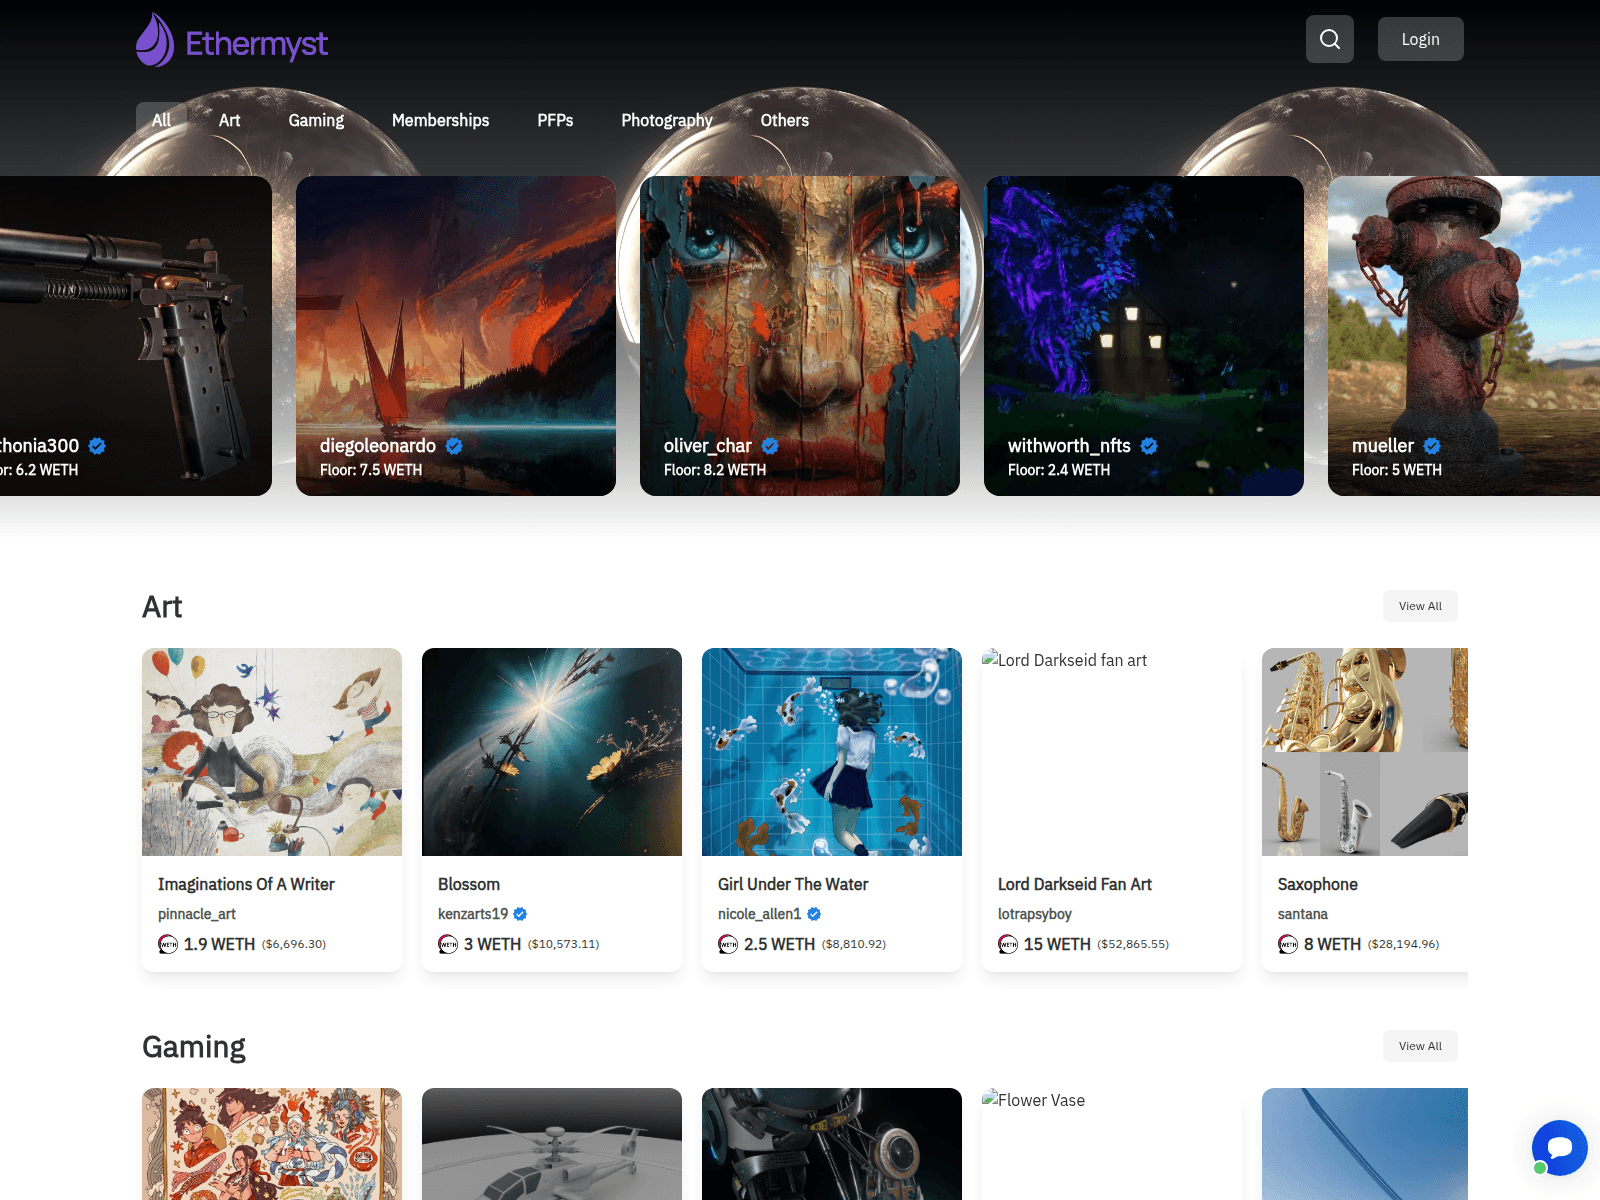The width and height of the screenshot is (1600, 1200).
Task: Open creator nicole_allen1
Action: click(x=760, y=914)
